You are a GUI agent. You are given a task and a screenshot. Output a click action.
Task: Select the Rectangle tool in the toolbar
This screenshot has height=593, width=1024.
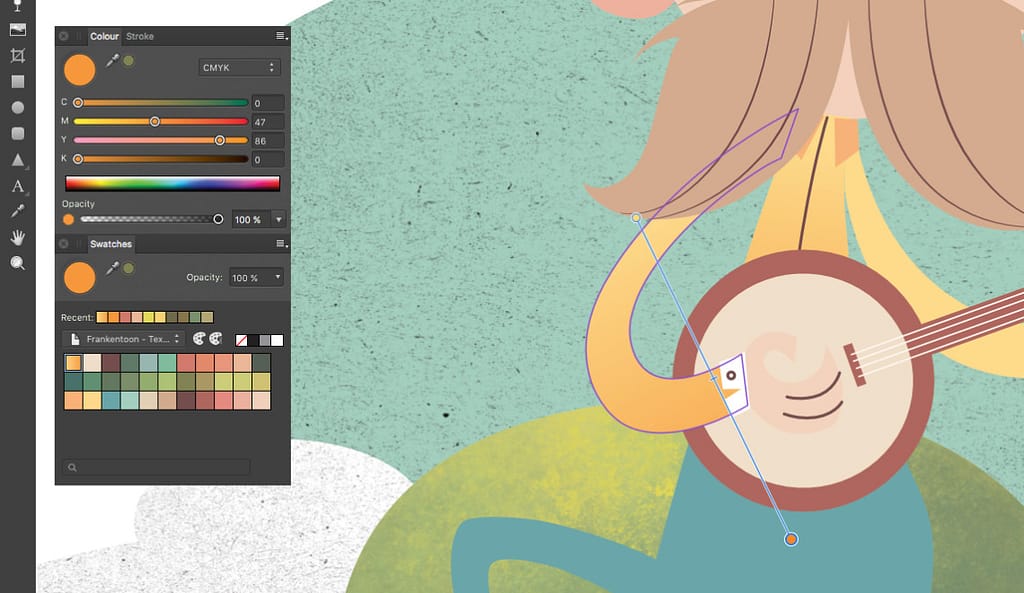tap(16, 80)
